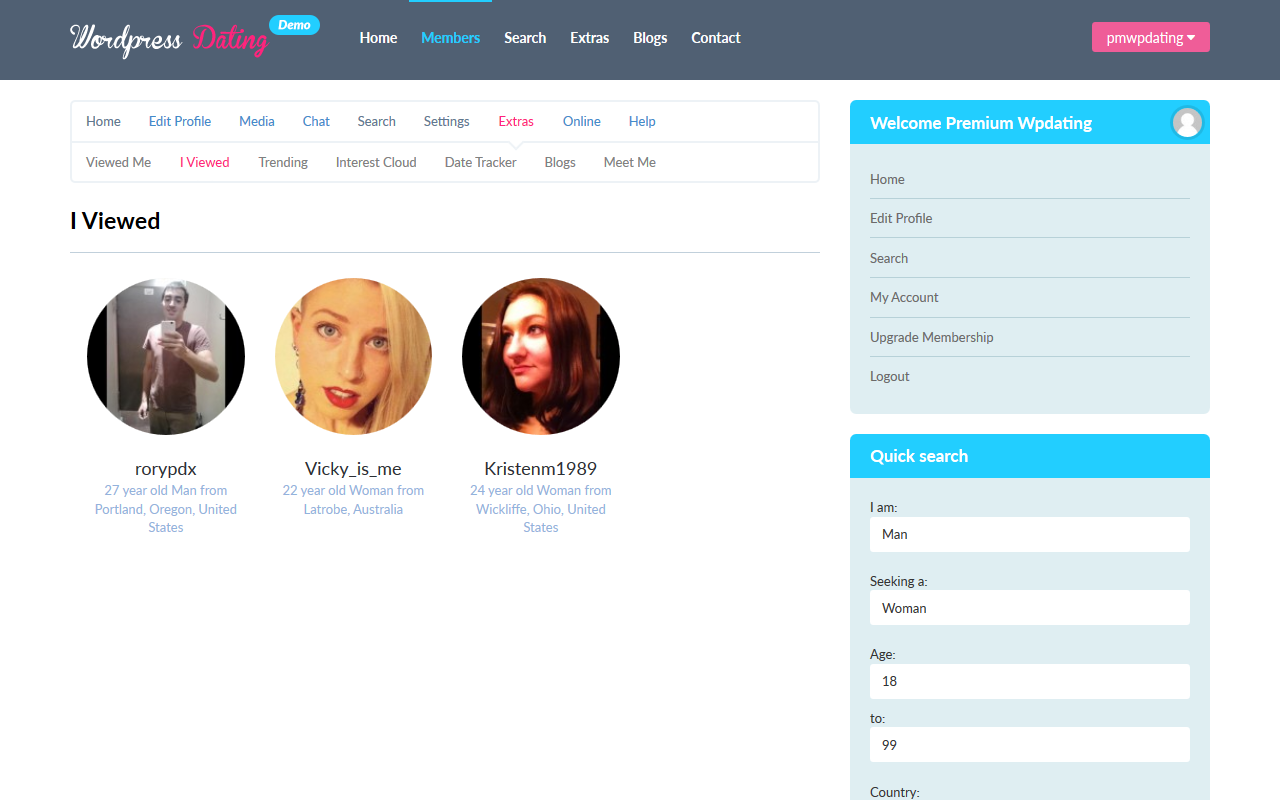Screen dimensions: 1280x800
Task: Click Edit Profile in Welcome sidebar
Action: coord(901,218)
